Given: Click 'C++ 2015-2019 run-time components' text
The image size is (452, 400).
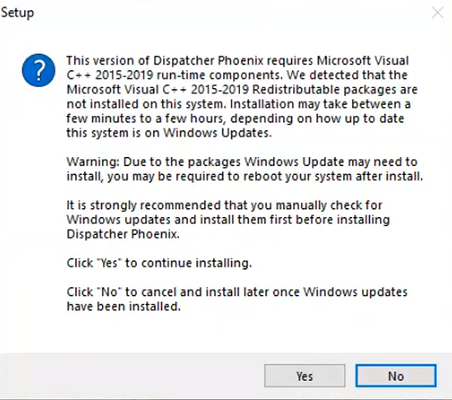Looking at the screenshot, I should 175,75.
